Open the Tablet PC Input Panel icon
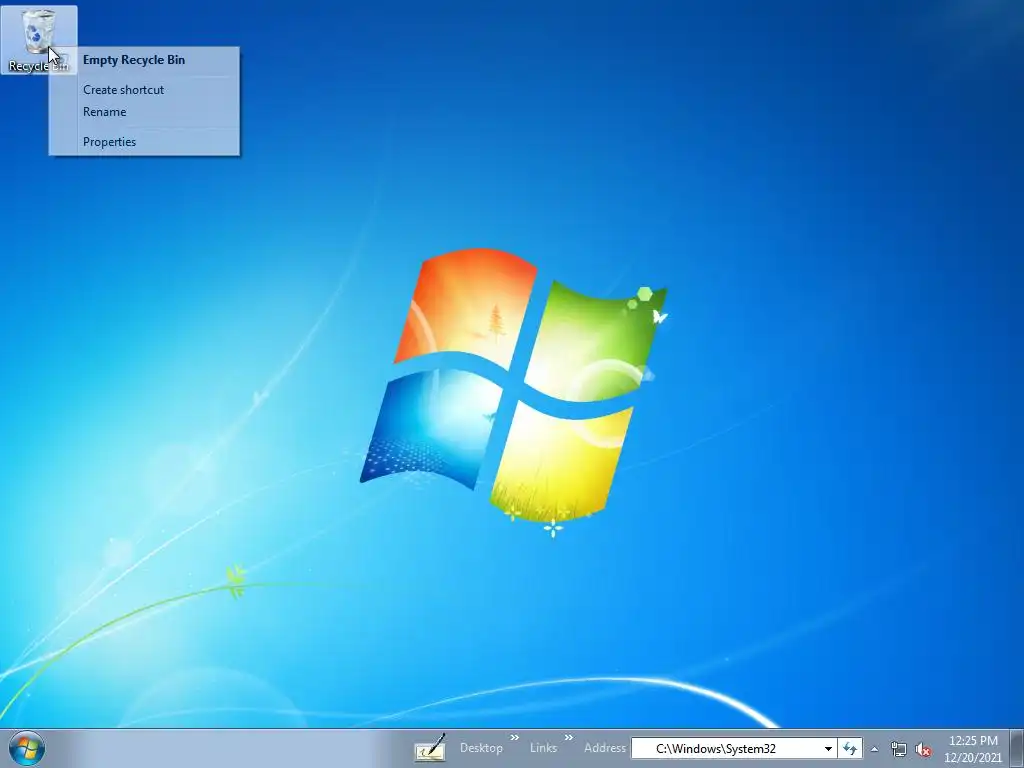Screen dimensions: 1024x768 pos(430,748)
